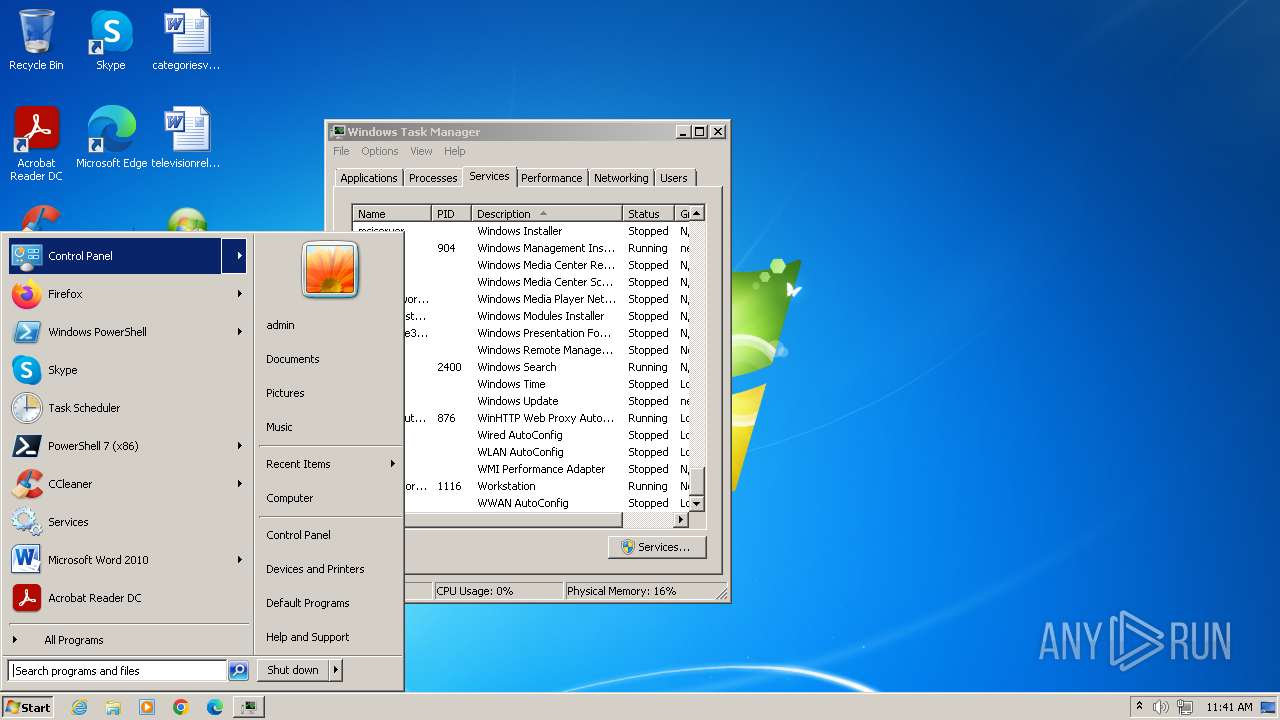Open Acrobat Reader DC desktop icon
The image size is (1280, 720).
(36, 144)
